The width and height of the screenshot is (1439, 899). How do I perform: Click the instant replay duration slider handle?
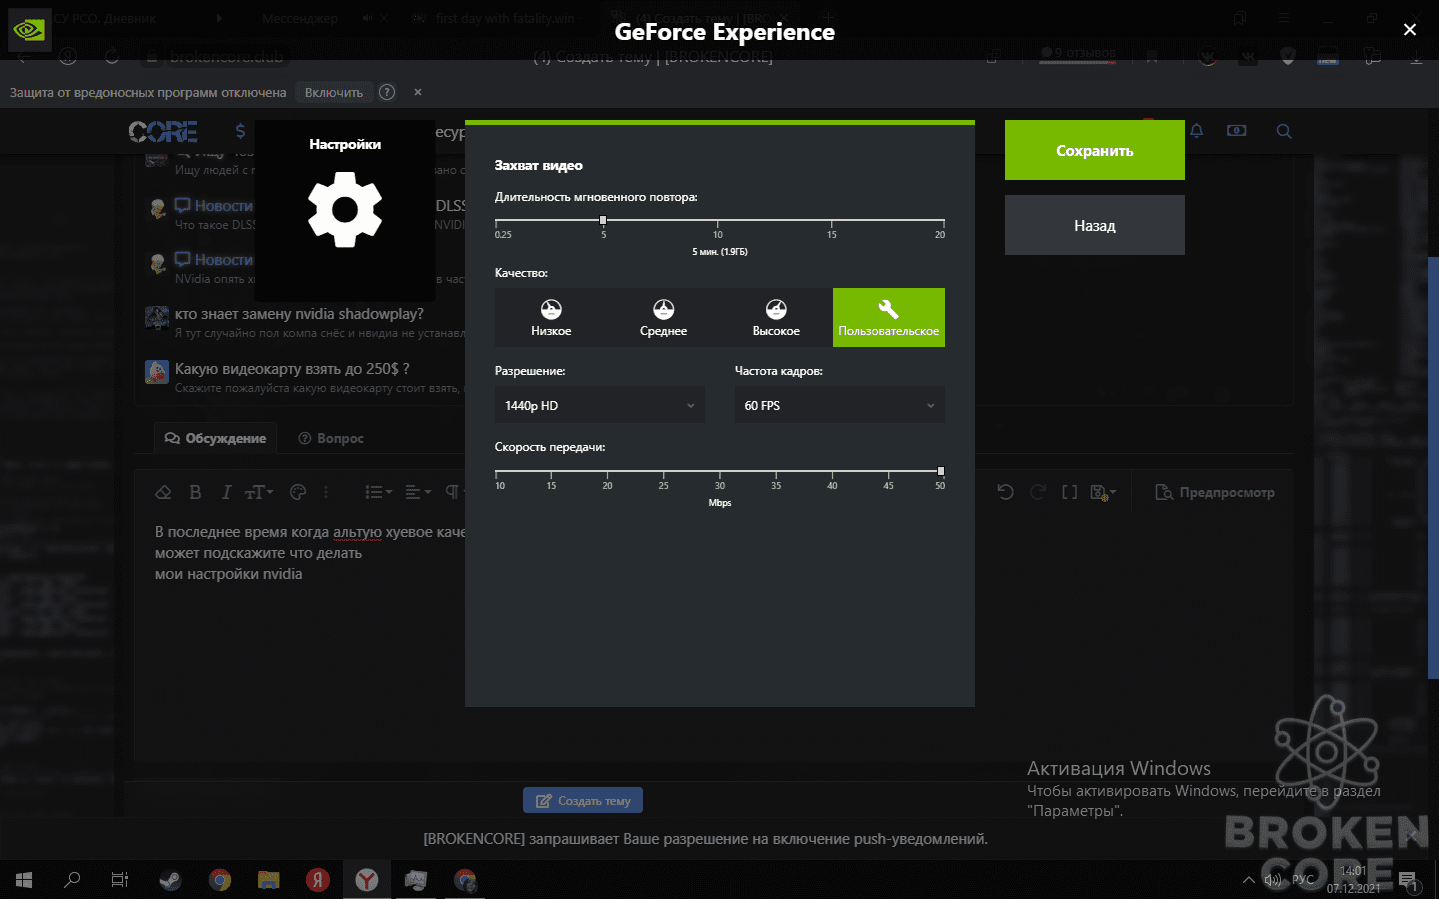(603, 220)
